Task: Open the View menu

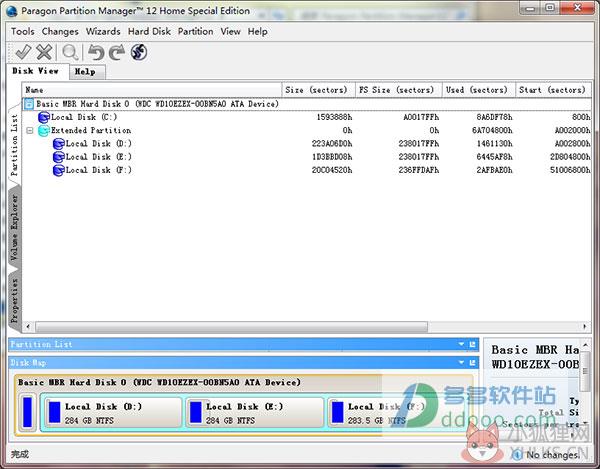Action: [230, 31]
